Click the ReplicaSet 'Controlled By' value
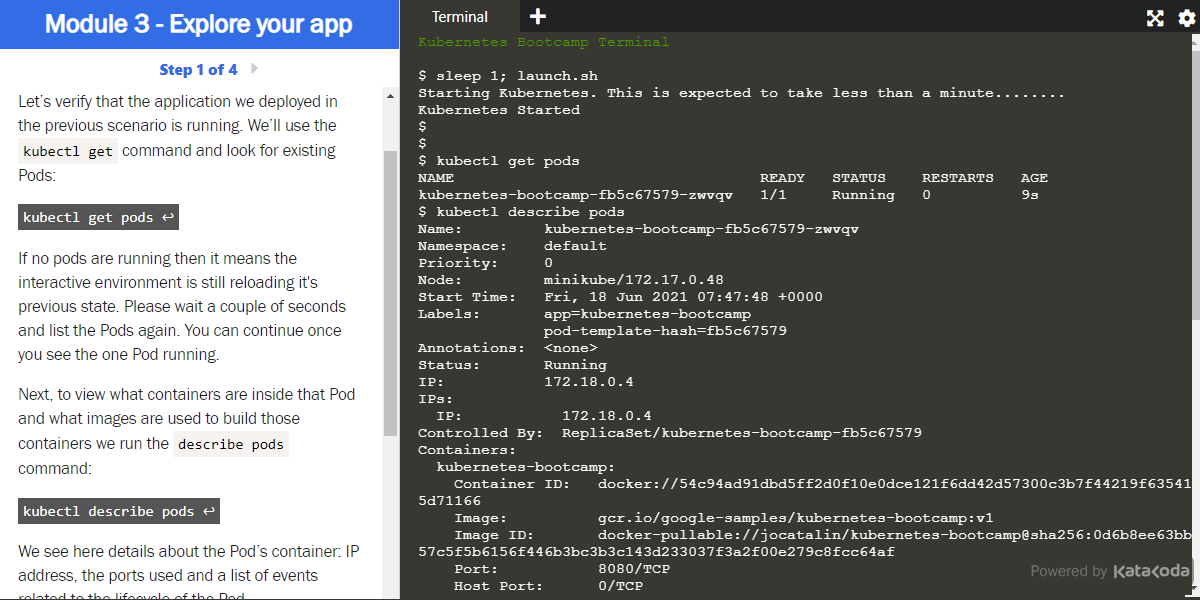The image size is (1200, 600). (x=742, y=433)
